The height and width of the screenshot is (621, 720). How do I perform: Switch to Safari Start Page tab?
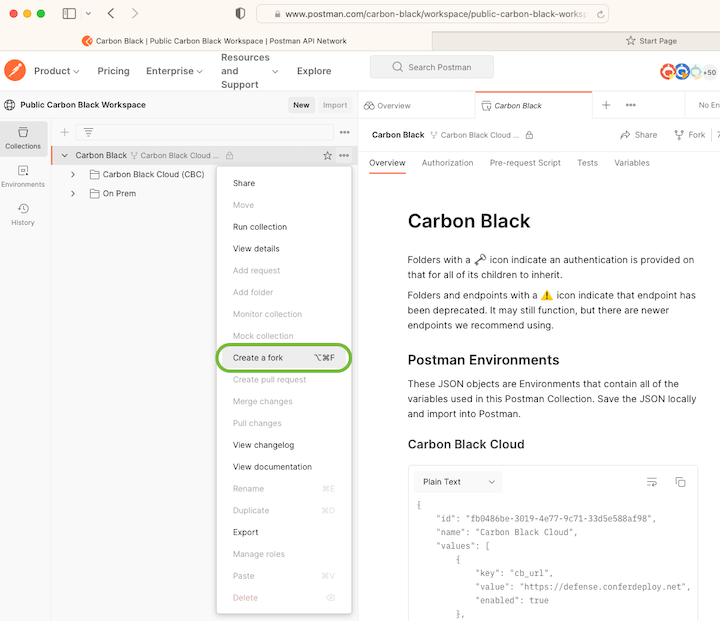[651, 41]
